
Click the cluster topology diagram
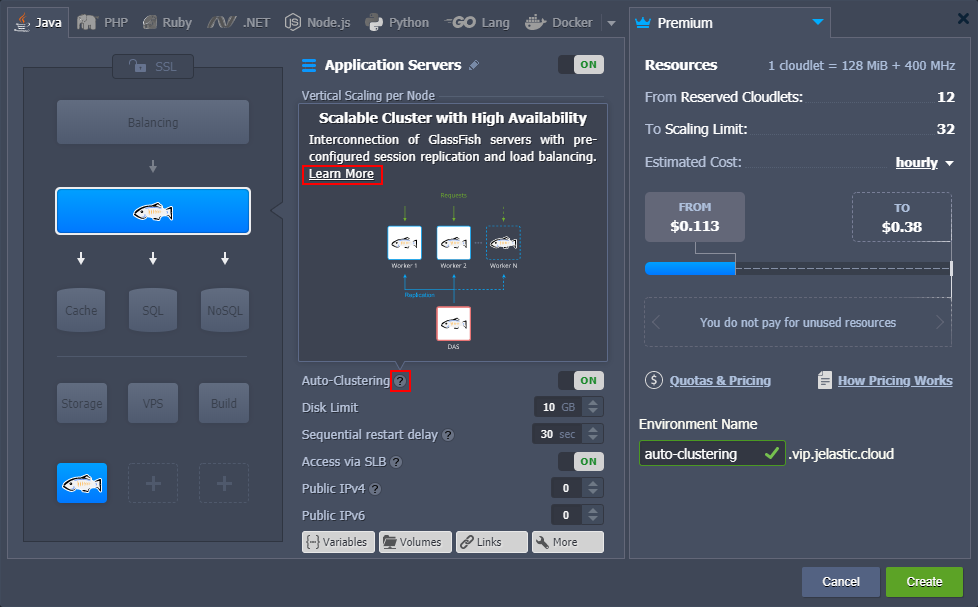[x=453, y=271]
